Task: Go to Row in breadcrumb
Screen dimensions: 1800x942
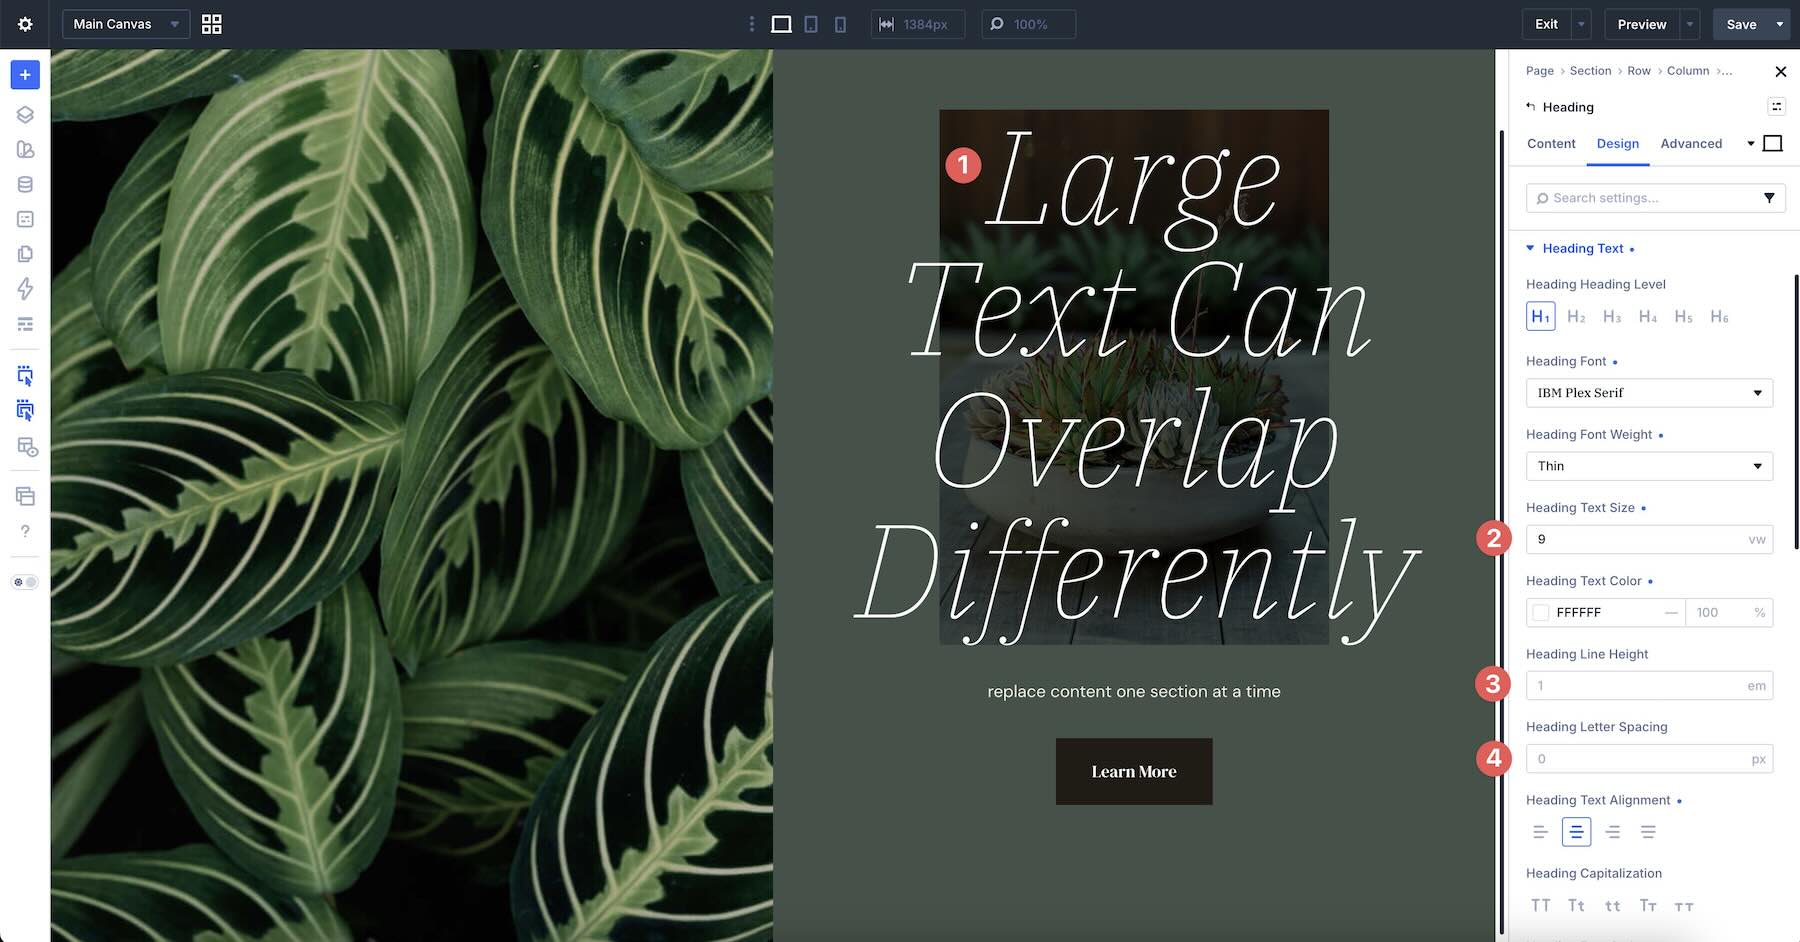Action: 1638,71
